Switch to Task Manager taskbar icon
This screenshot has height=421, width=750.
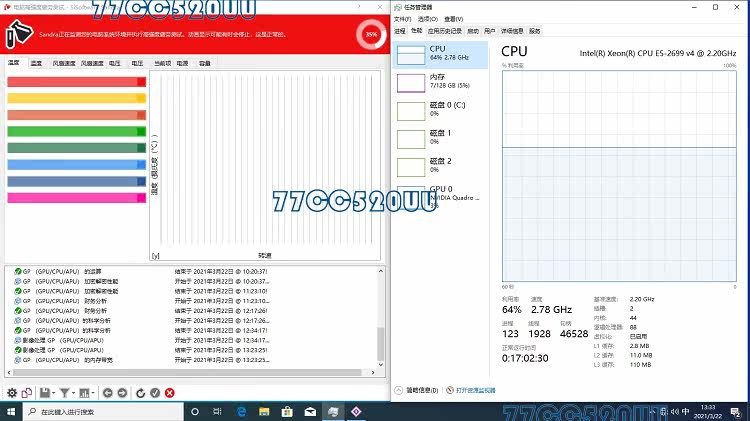[333, 411]
